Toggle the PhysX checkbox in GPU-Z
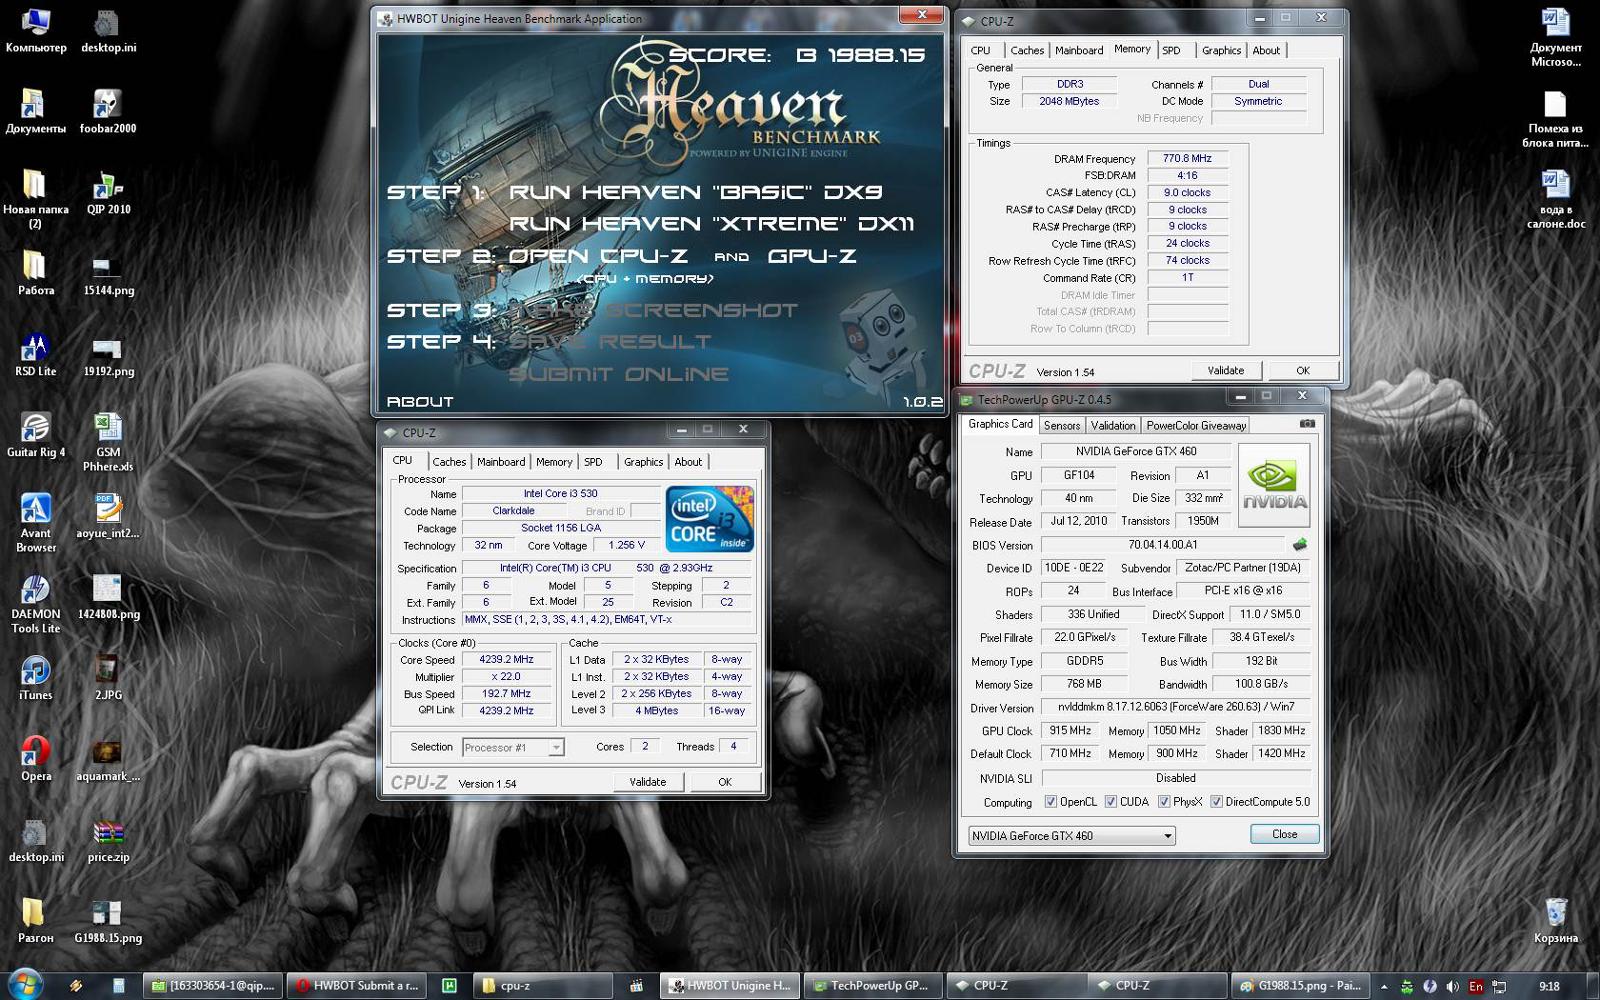Viewport: 1600px width, 1000px height. (x=1164, y=802)
